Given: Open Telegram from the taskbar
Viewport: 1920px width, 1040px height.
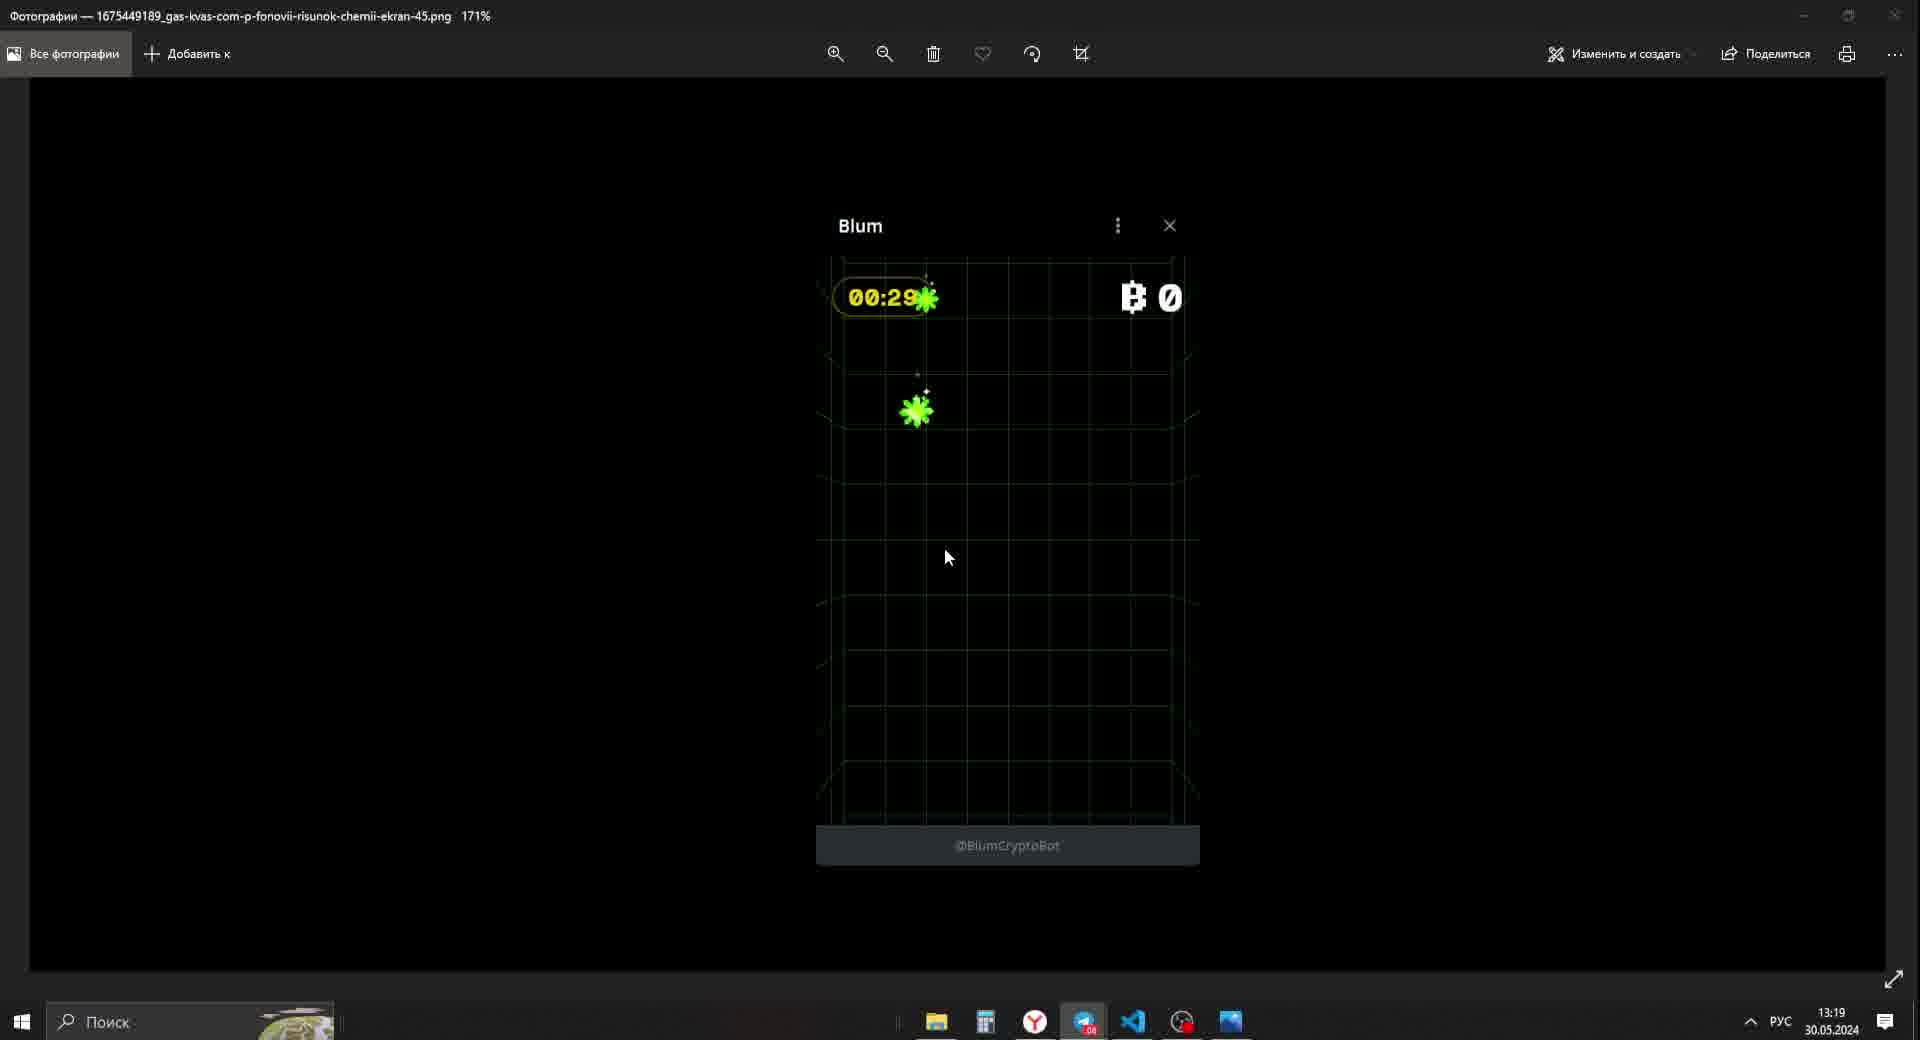Looking at the screenshot, I should (x=1083, y=1022).
